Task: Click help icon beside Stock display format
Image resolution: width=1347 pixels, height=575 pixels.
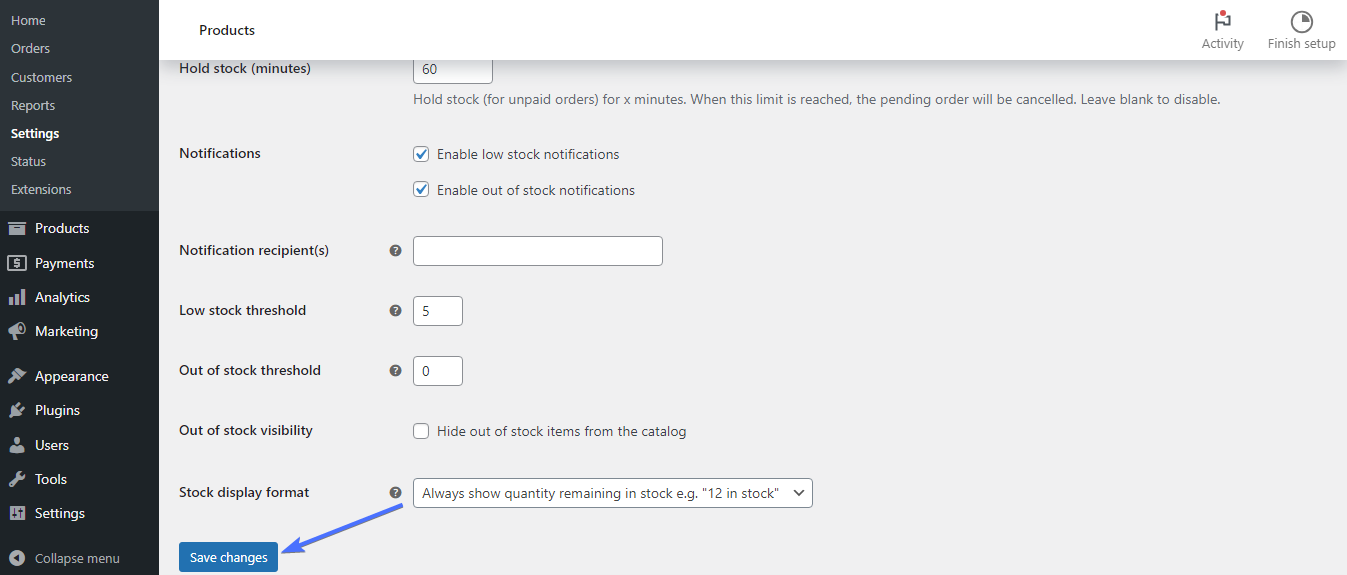Action: 395,493
